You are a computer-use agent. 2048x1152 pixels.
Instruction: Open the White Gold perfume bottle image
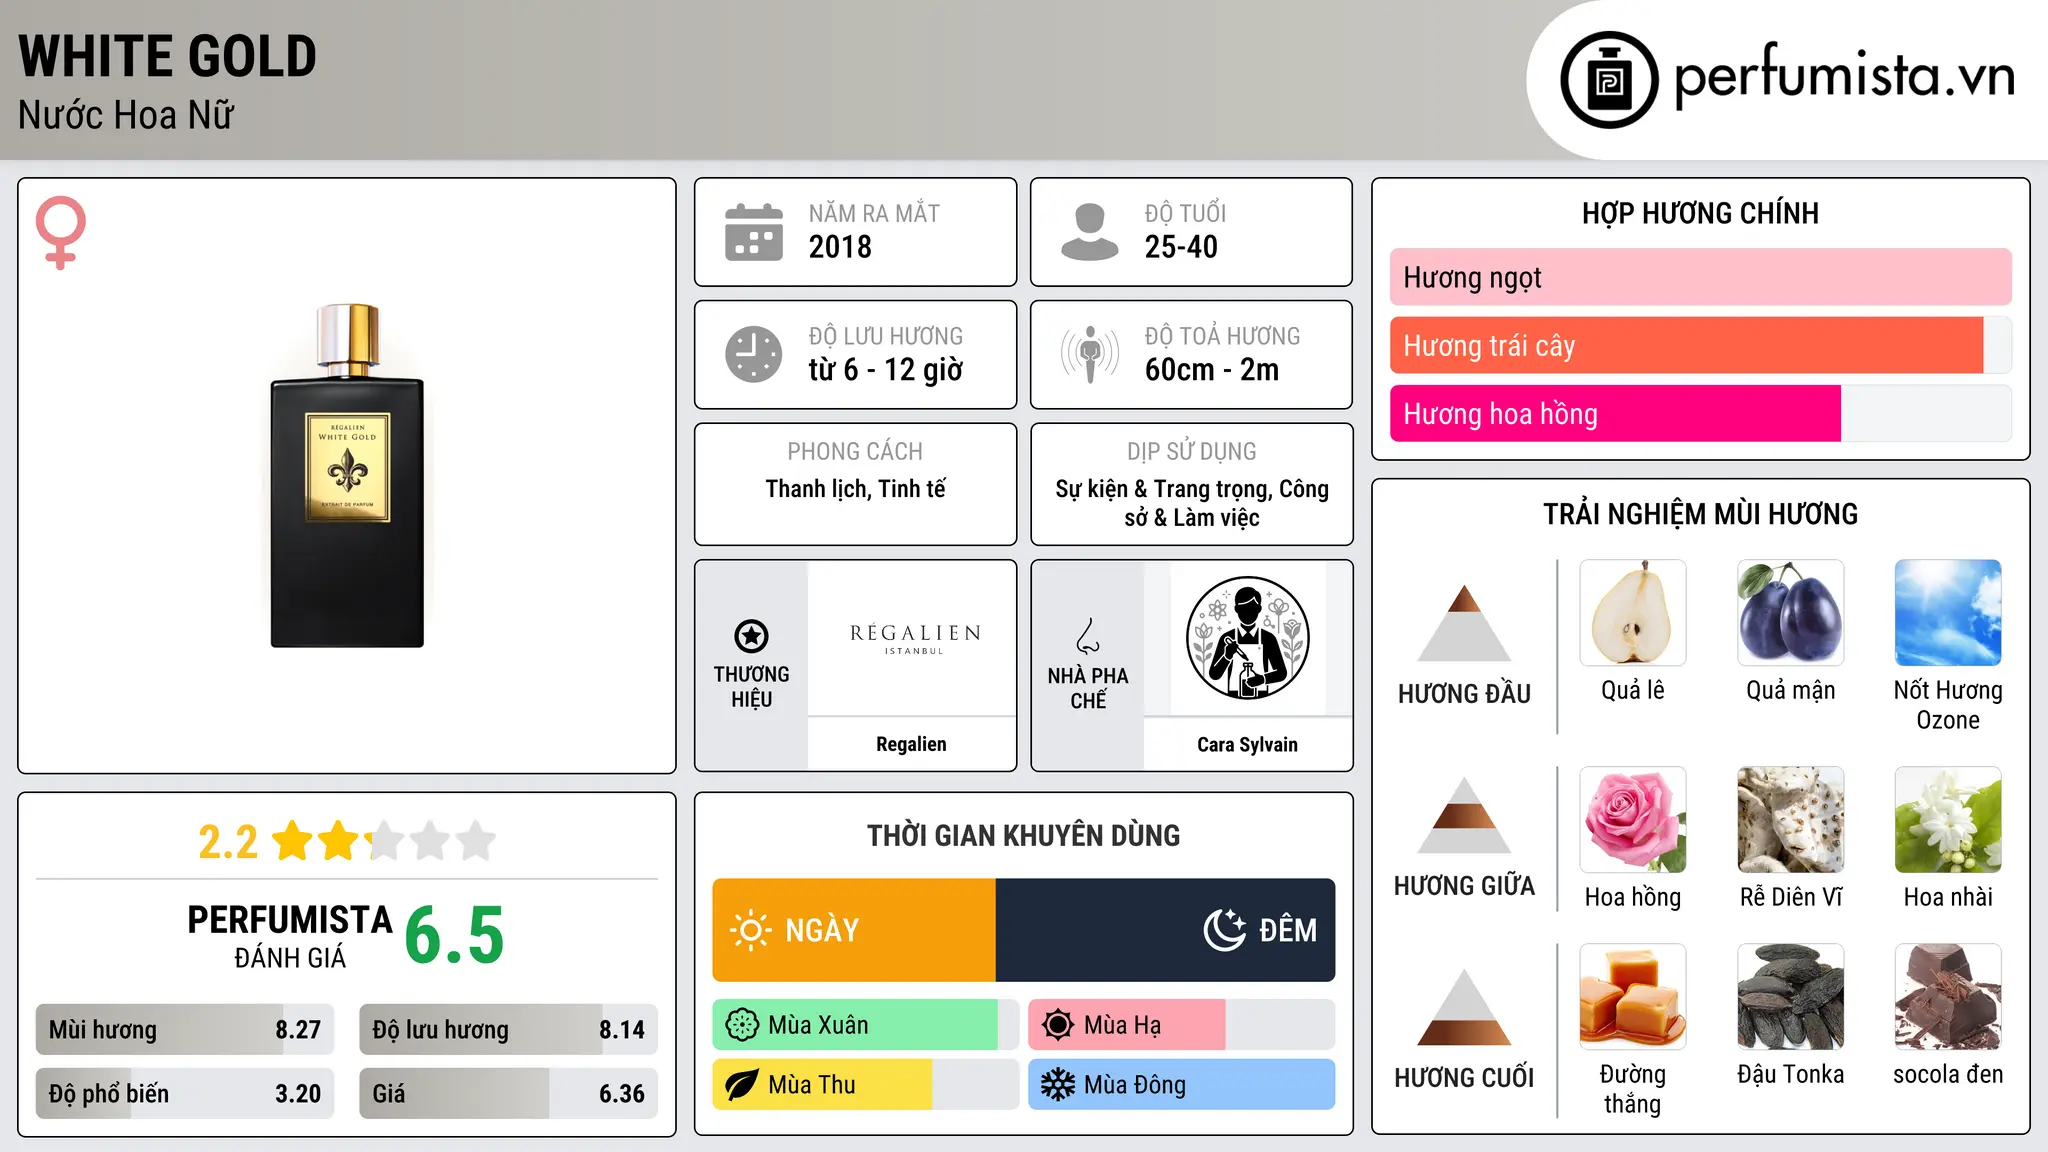click(x=347, y=476)
